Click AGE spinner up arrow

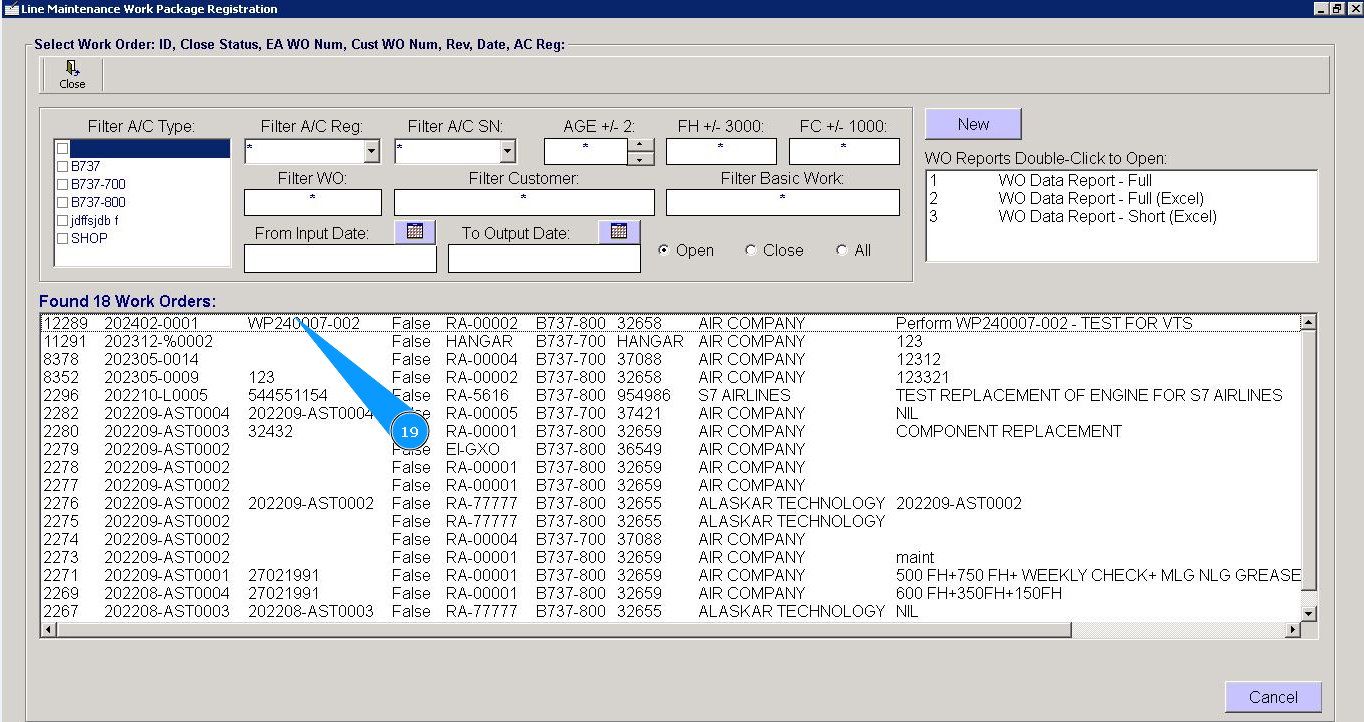[x=640, y=145]
